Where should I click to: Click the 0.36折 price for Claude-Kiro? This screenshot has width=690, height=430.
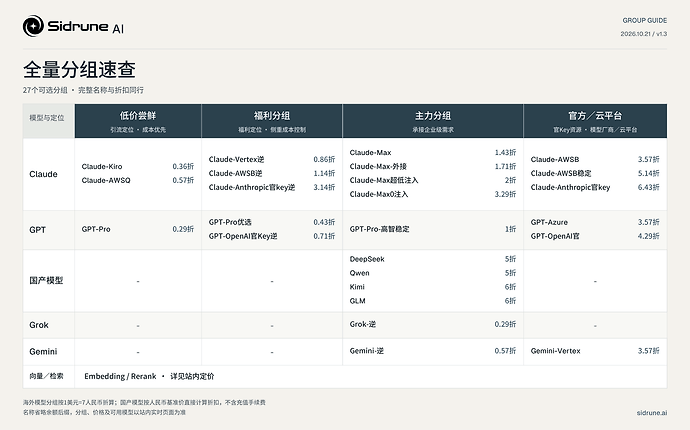183,166
